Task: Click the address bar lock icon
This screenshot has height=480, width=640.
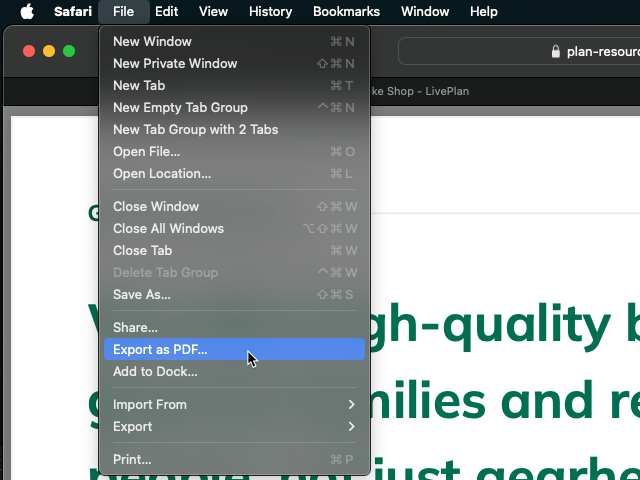Action: [556, 51]
